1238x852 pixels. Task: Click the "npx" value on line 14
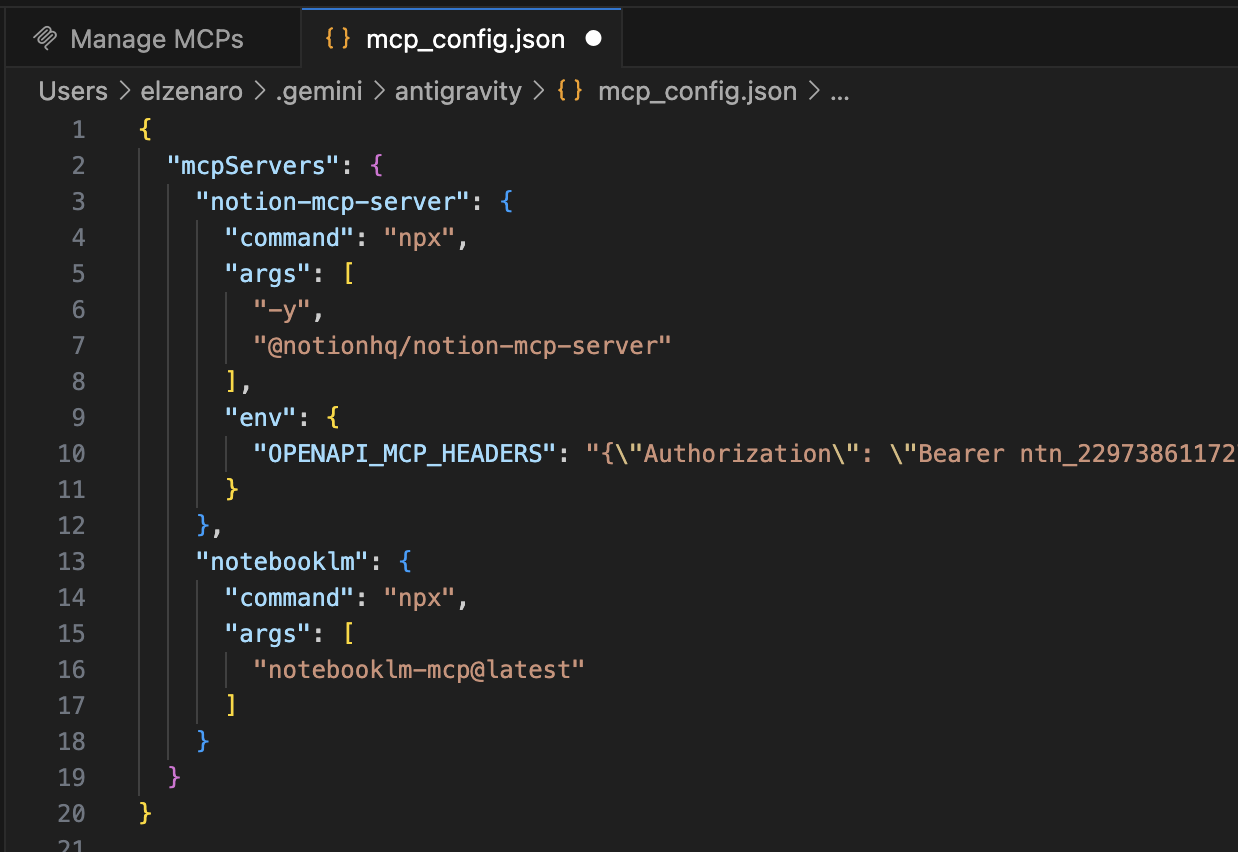[420, 598]
